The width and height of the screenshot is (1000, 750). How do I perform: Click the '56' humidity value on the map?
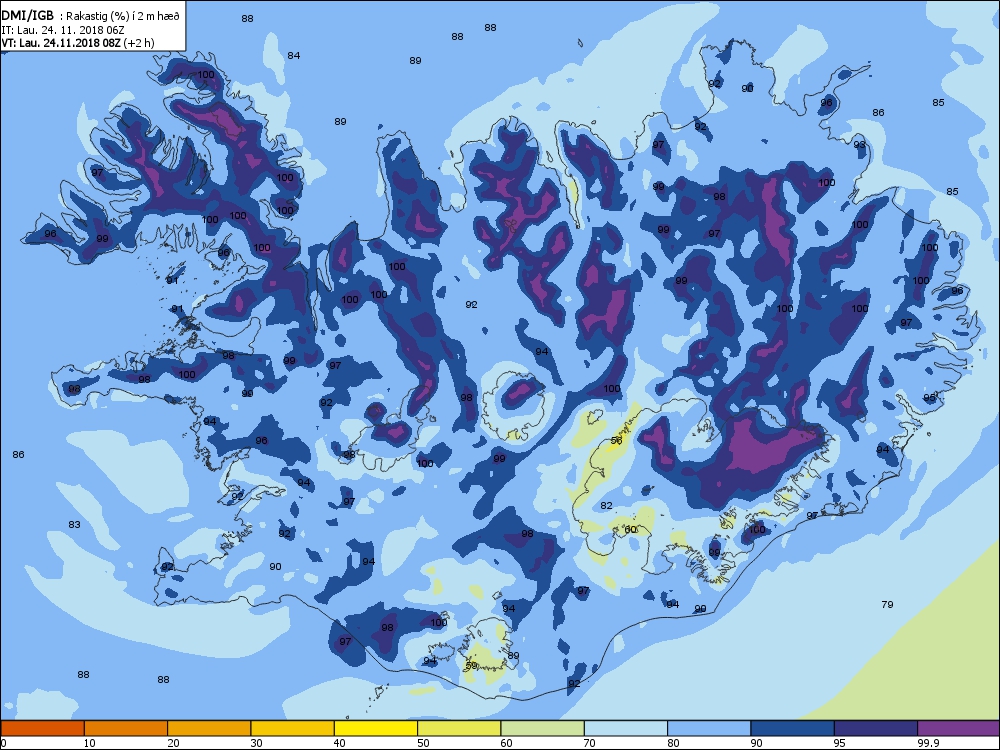tap(616, 441)
